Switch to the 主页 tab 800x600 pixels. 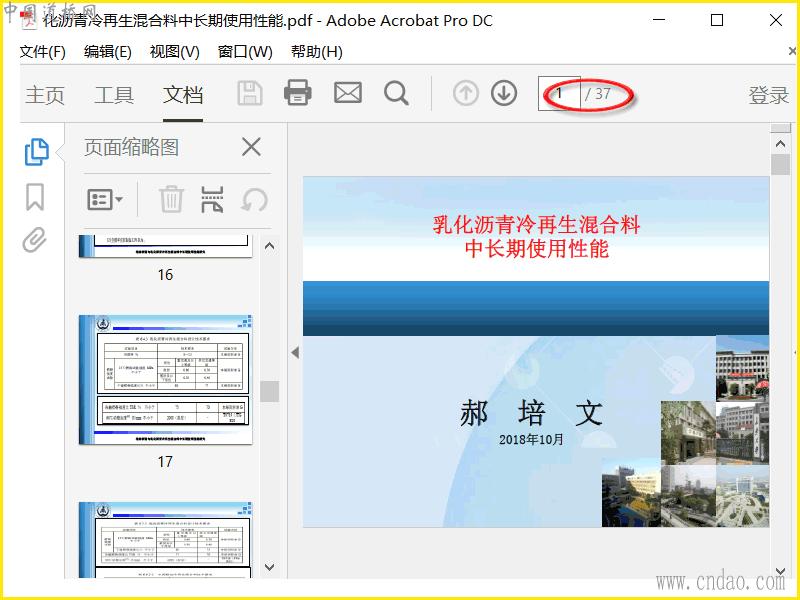[45, 95]
